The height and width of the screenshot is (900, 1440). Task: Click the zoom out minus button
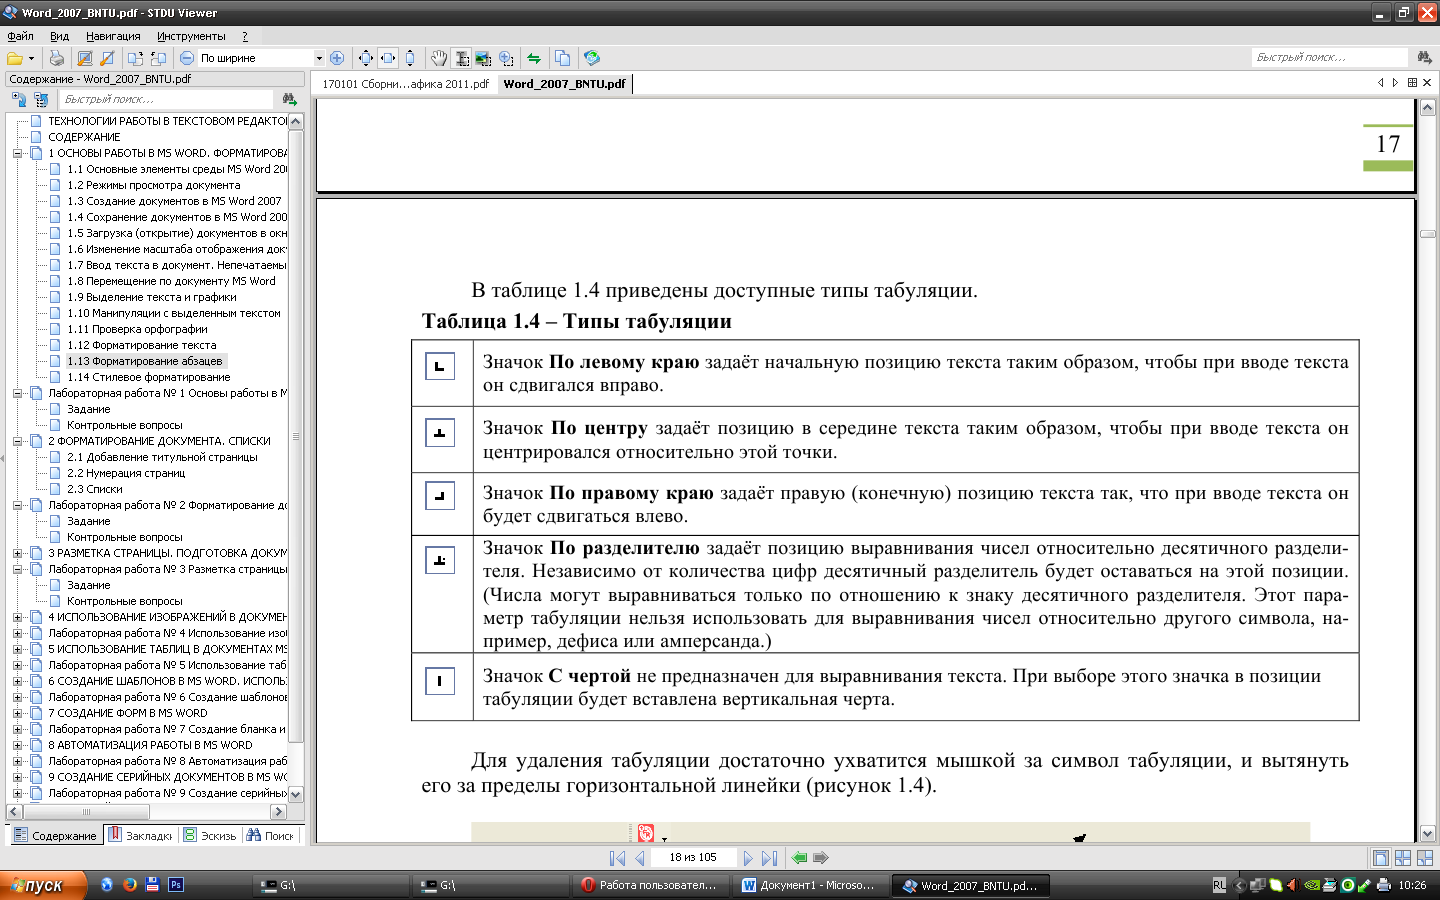point(187,58)
